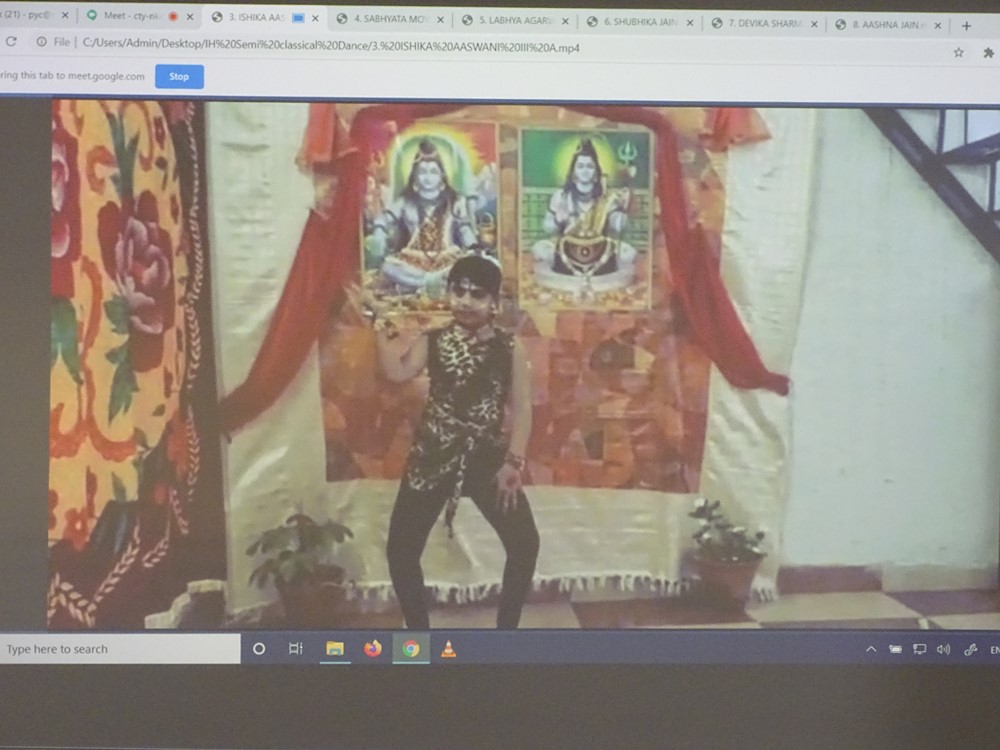The height and width of the screenshot is (750, 1000).
Task: Open Firefox from taskbar
Action: click(372, 649)
